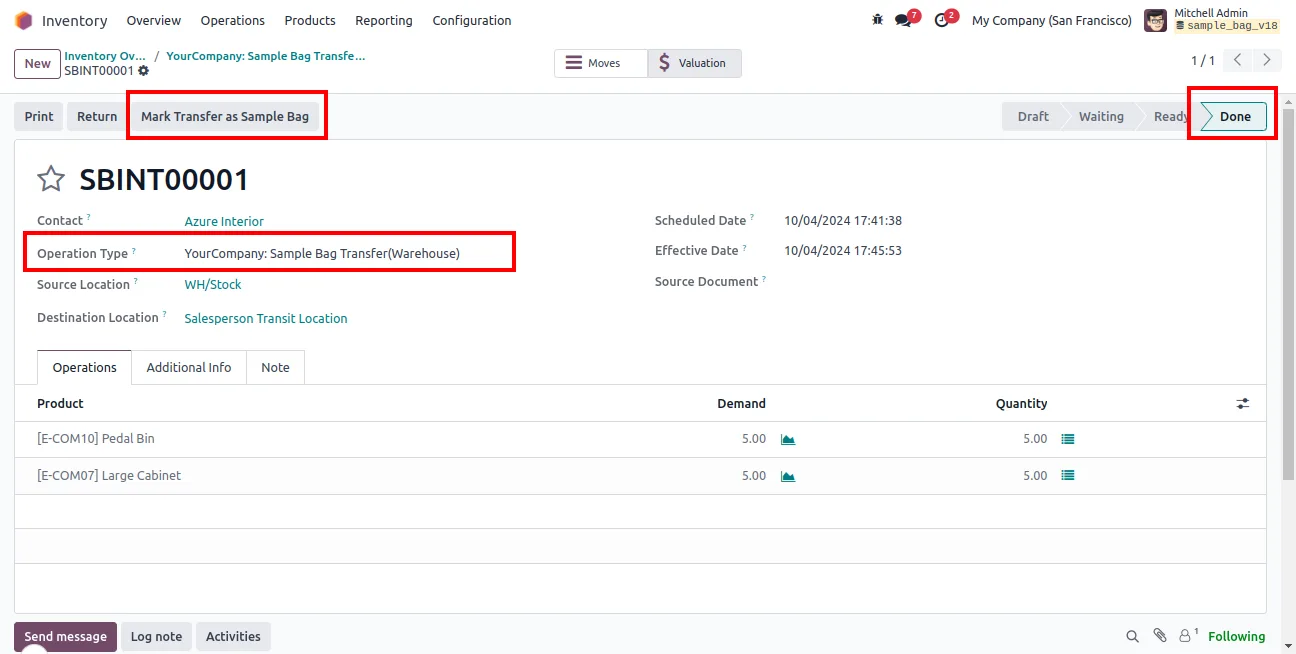Image resolution: width=1296 pixels, height=654 pixels.
Task: Open forecast chart icon for Pedal Bin
Action: tap(788, 439)
